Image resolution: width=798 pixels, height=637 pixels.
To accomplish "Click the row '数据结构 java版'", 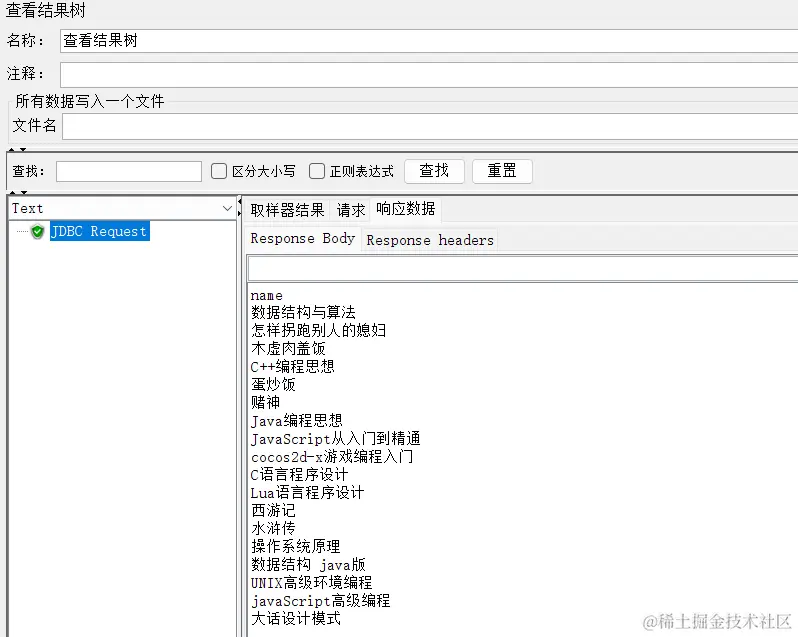I will tap(308, 564).
